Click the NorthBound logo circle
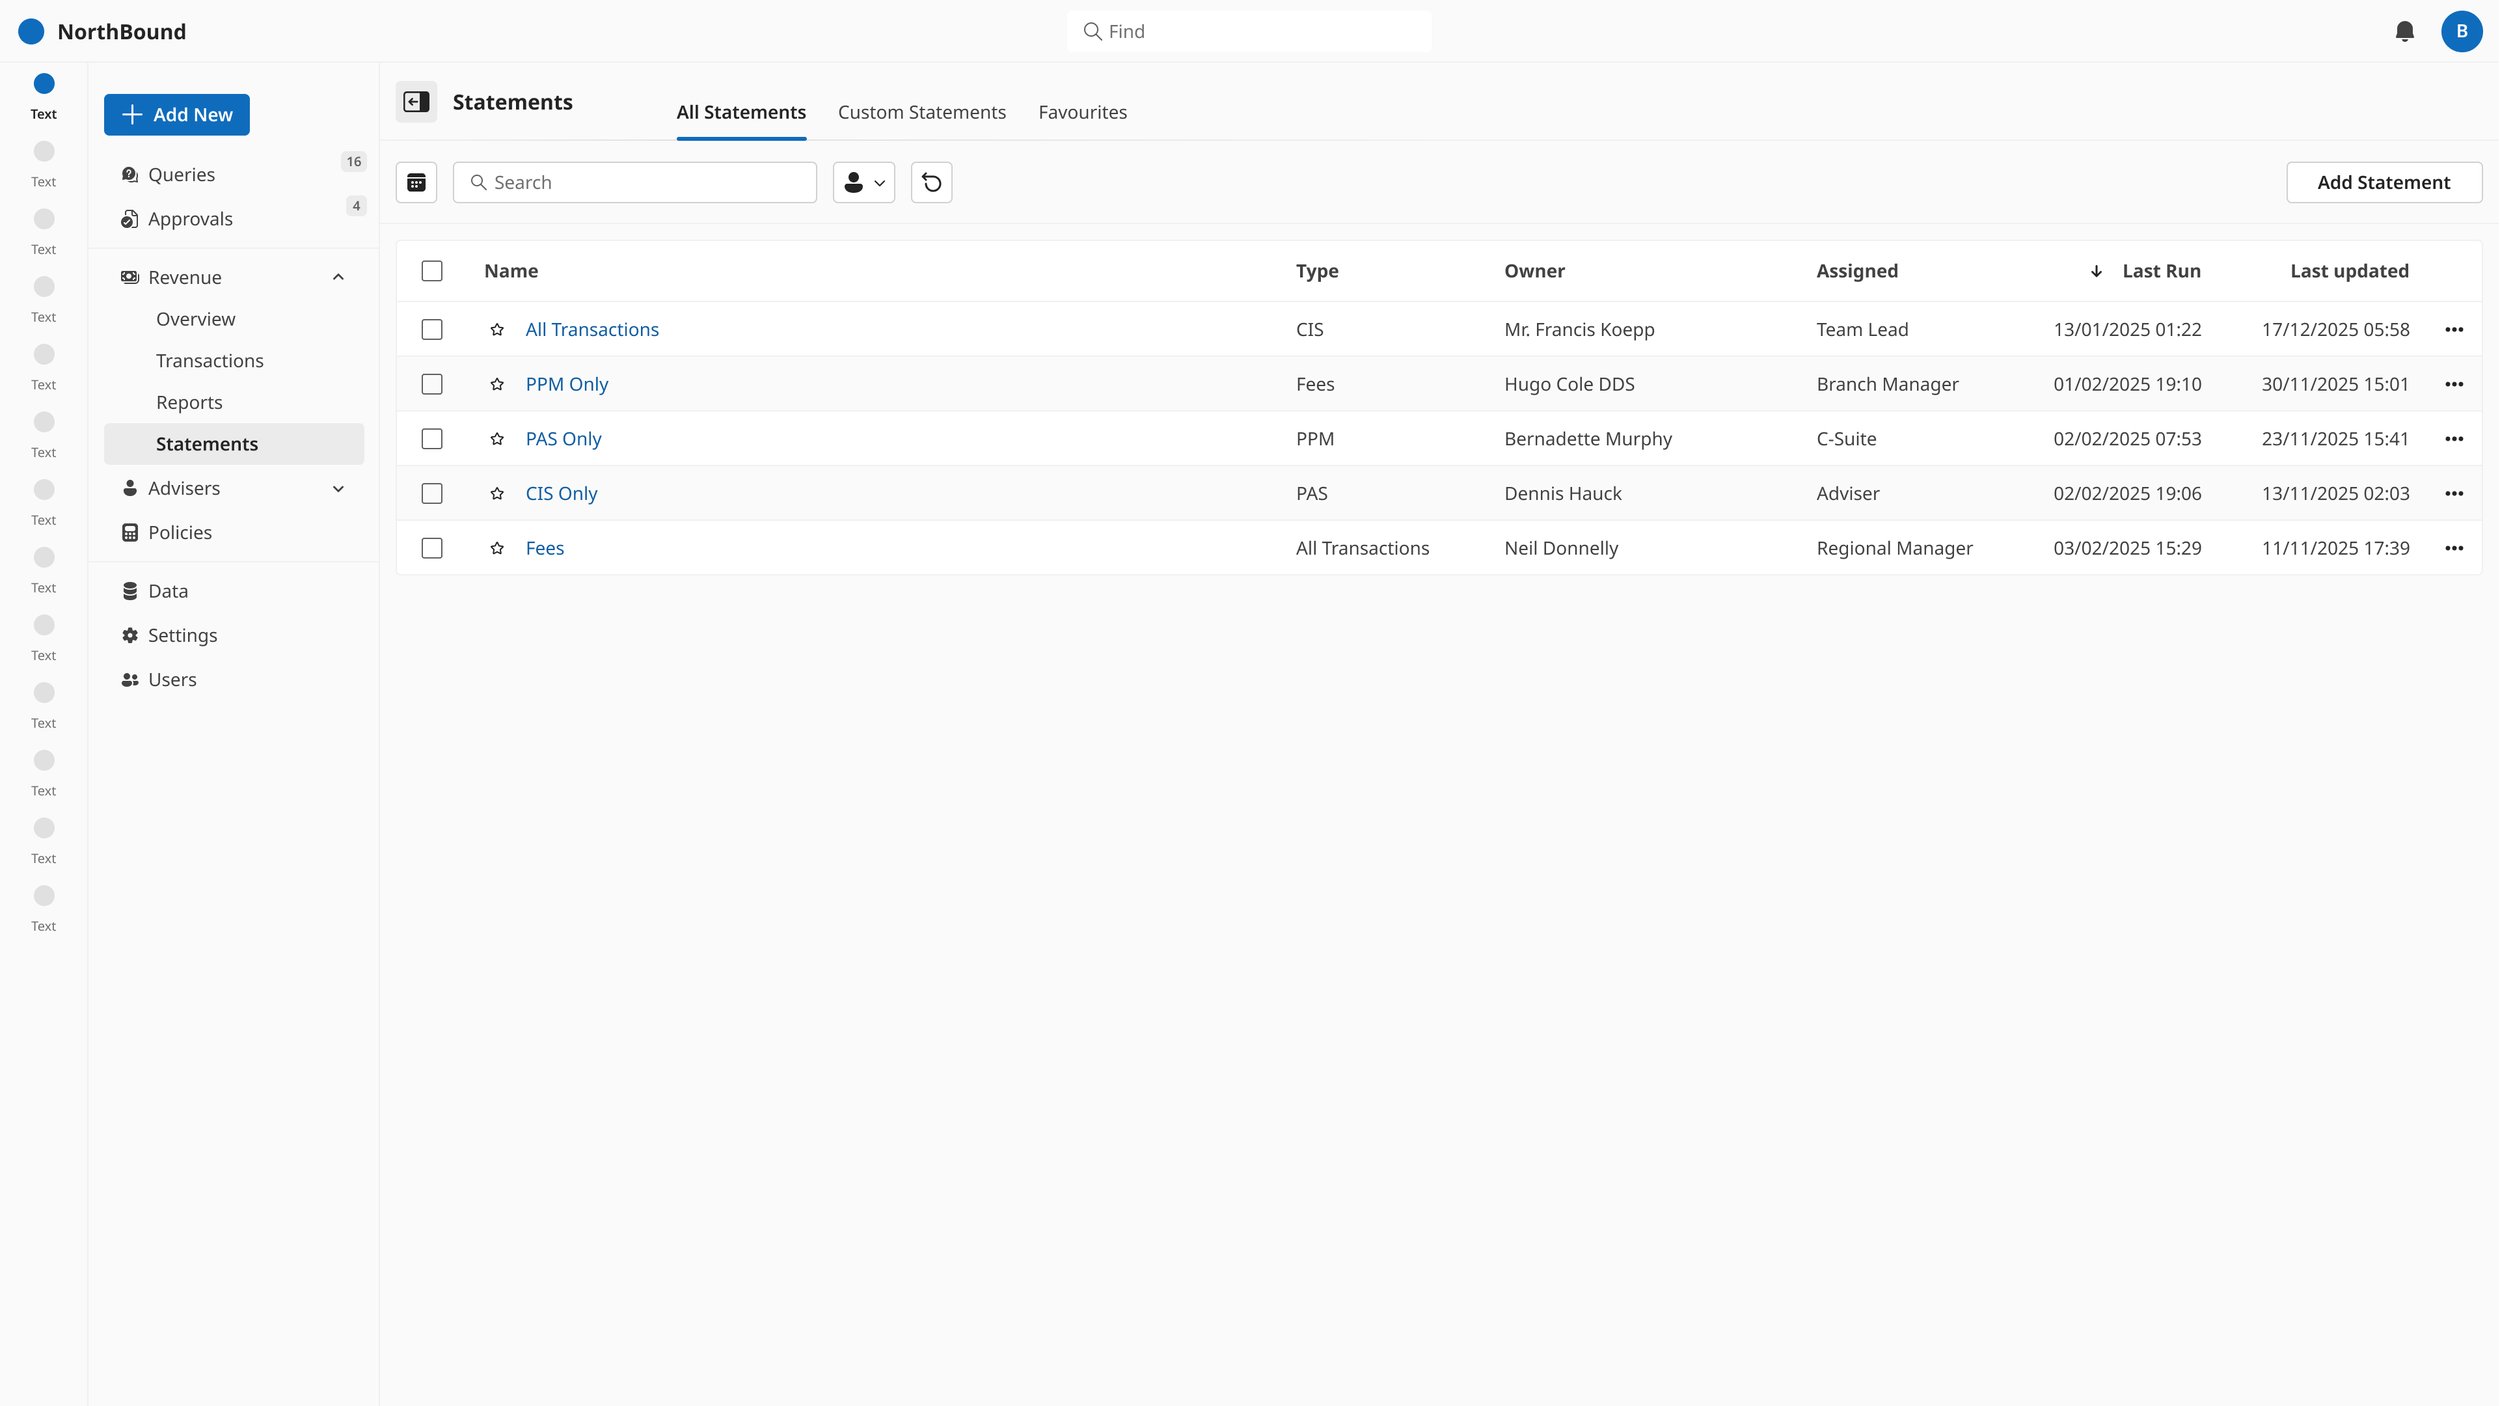This screenshot has width=2500, height=1406. pos(31,31)
